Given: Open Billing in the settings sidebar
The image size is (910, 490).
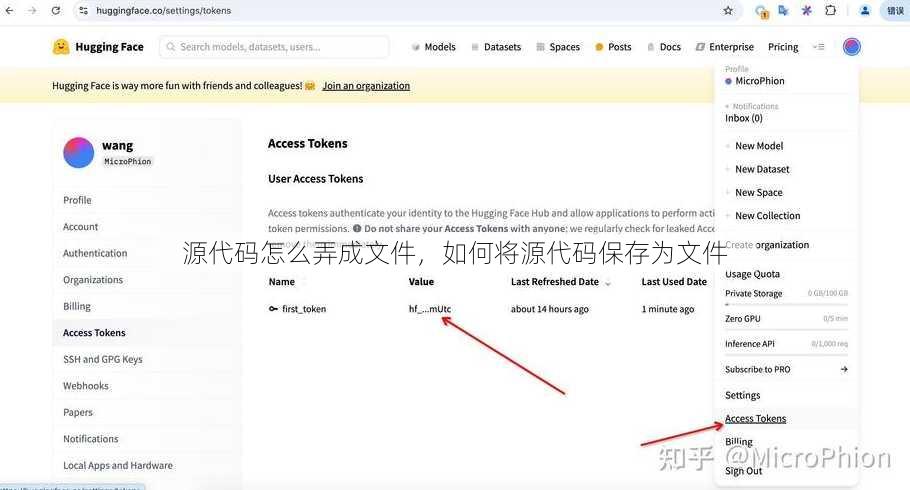Looking at the screenshot, I should click(x=77, y=306).
